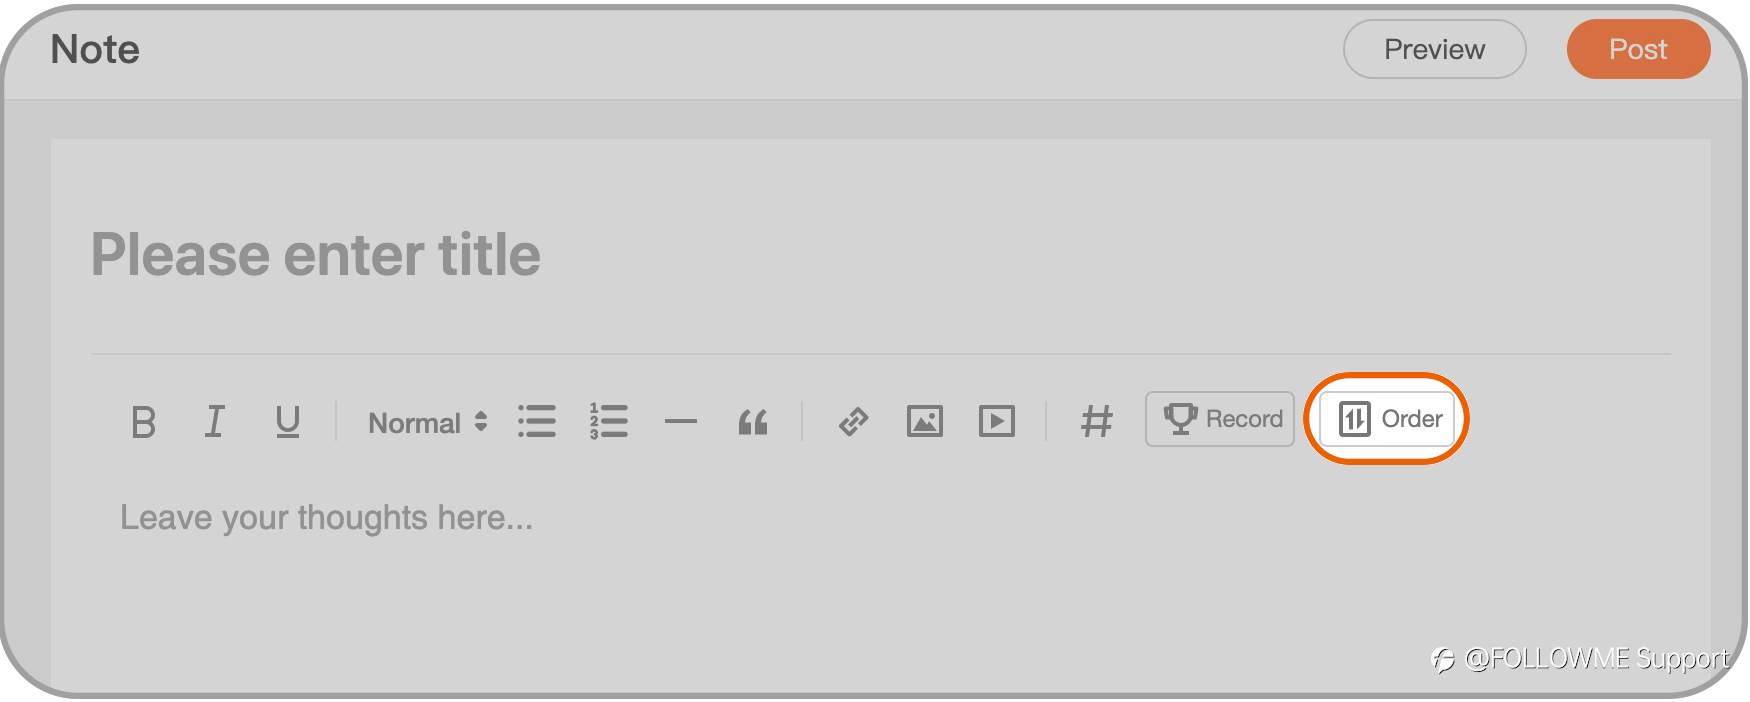The width and height of the screenshot is (1750, 702).
Task: Toggle bold text formatting
Action: tap(143, 421)
